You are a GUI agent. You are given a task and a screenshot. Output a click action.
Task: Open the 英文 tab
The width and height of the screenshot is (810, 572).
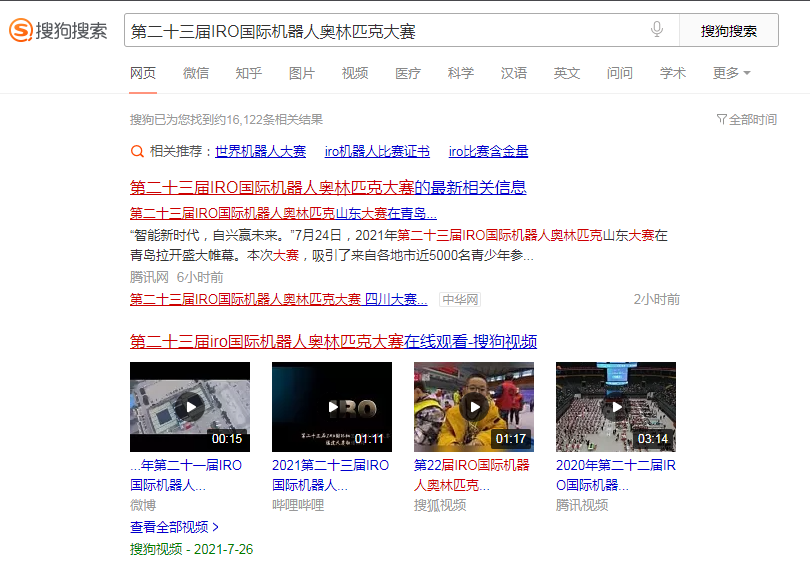point(567,73)
